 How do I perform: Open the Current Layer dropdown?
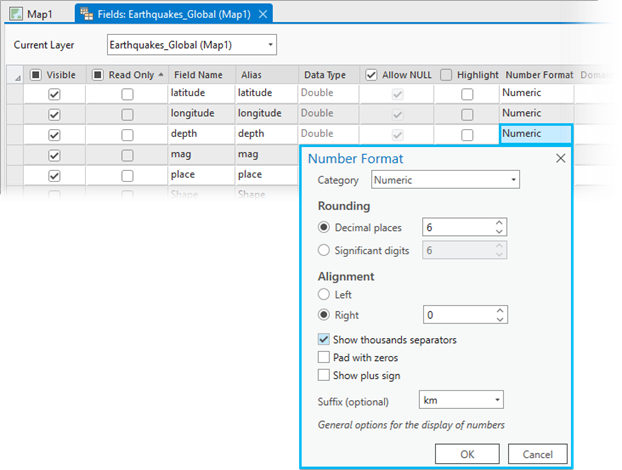(x=191, y=46)
